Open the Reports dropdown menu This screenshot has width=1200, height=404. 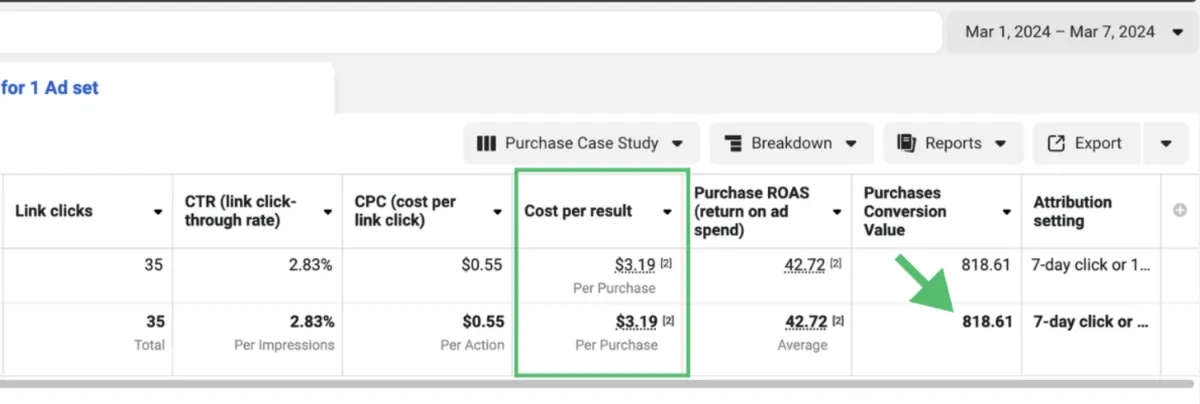pos(1000,143)
